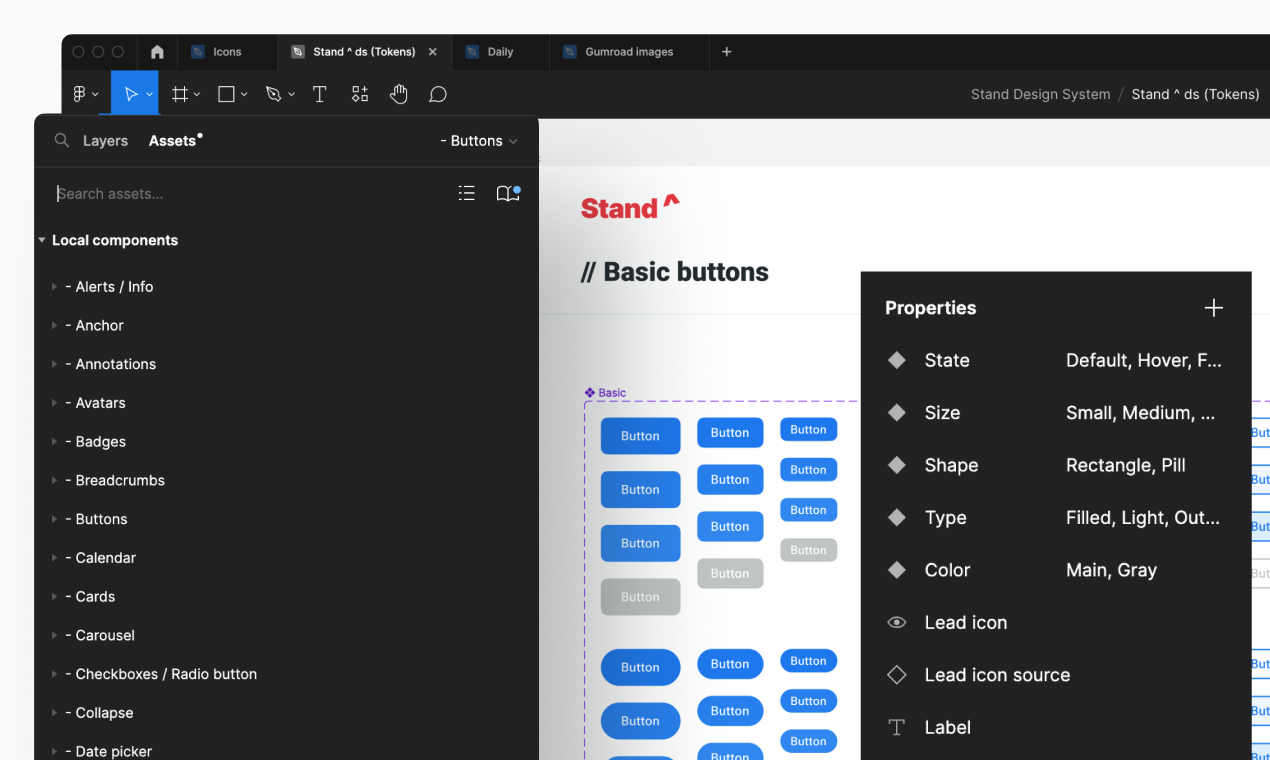The width and height of the screenshot is (1270, 760).
Task: Expand the - Collapse group
Action: [x=55, y=713]
